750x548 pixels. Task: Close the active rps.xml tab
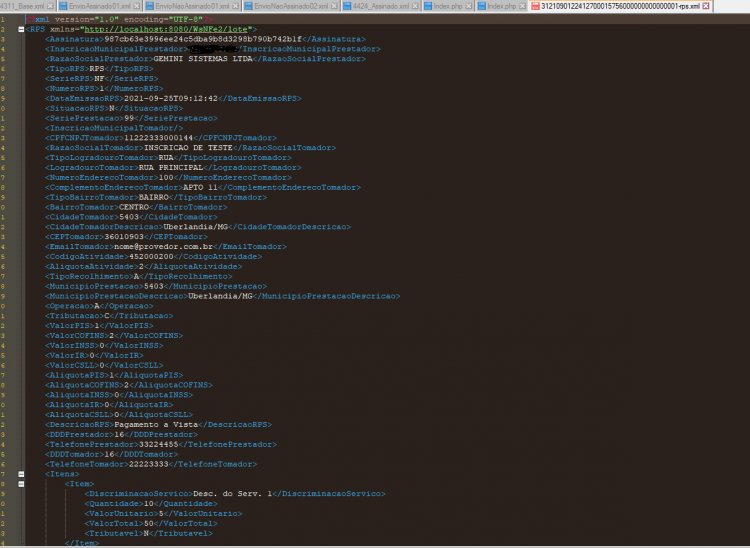(706, 6)
